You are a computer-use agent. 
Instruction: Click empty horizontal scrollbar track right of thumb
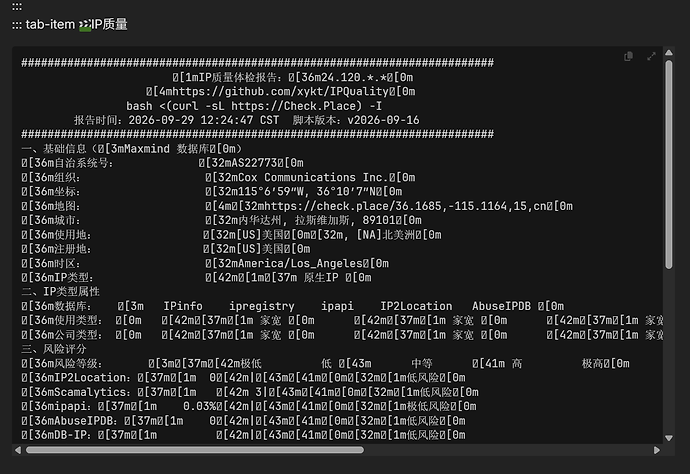pyautogui.click(x=508, y=450)
